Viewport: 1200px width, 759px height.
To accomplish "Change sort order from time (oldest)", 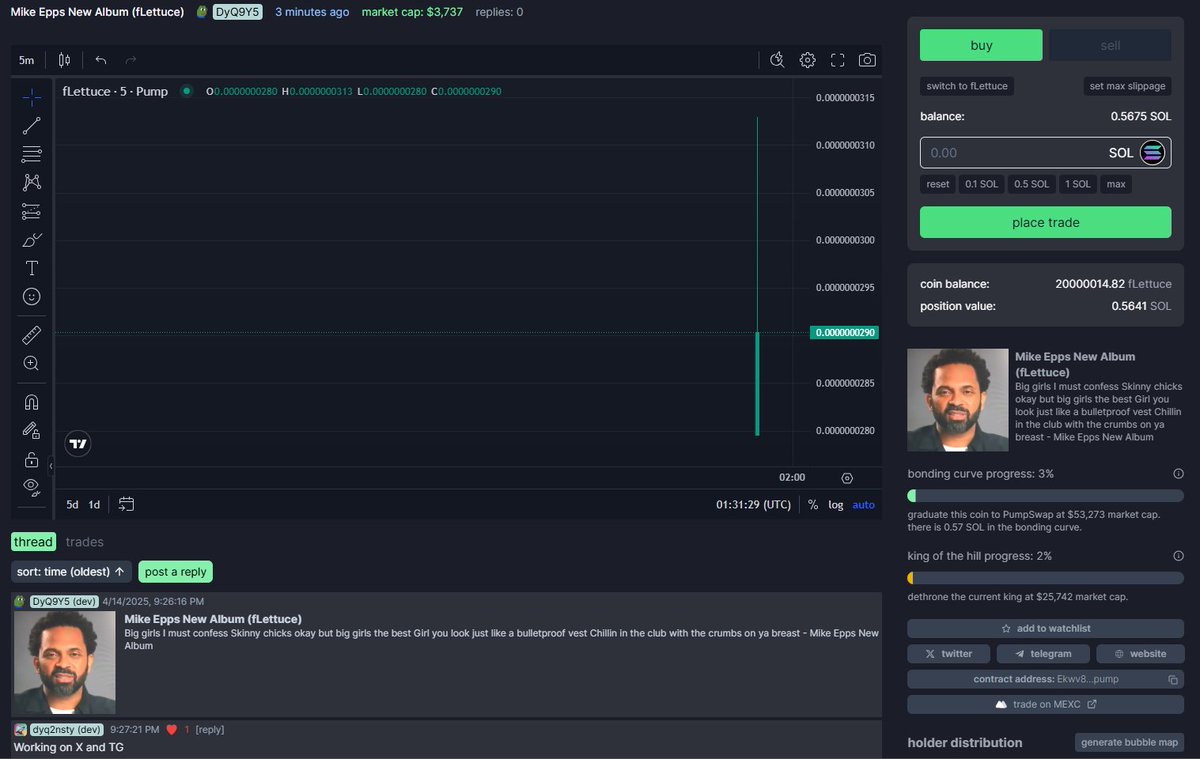I will pos(71,572).
